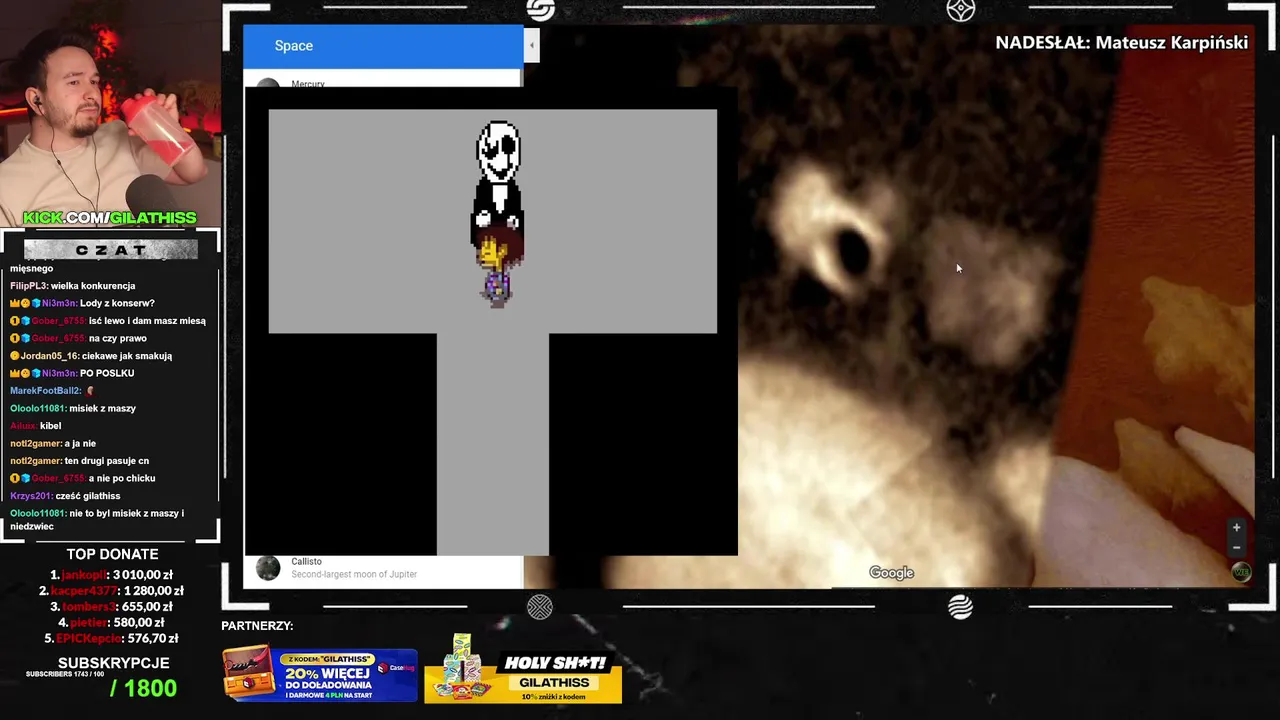Click the Callisto moon thumbnail
This screenshot has width=1280, height=720.
point(268,568)
